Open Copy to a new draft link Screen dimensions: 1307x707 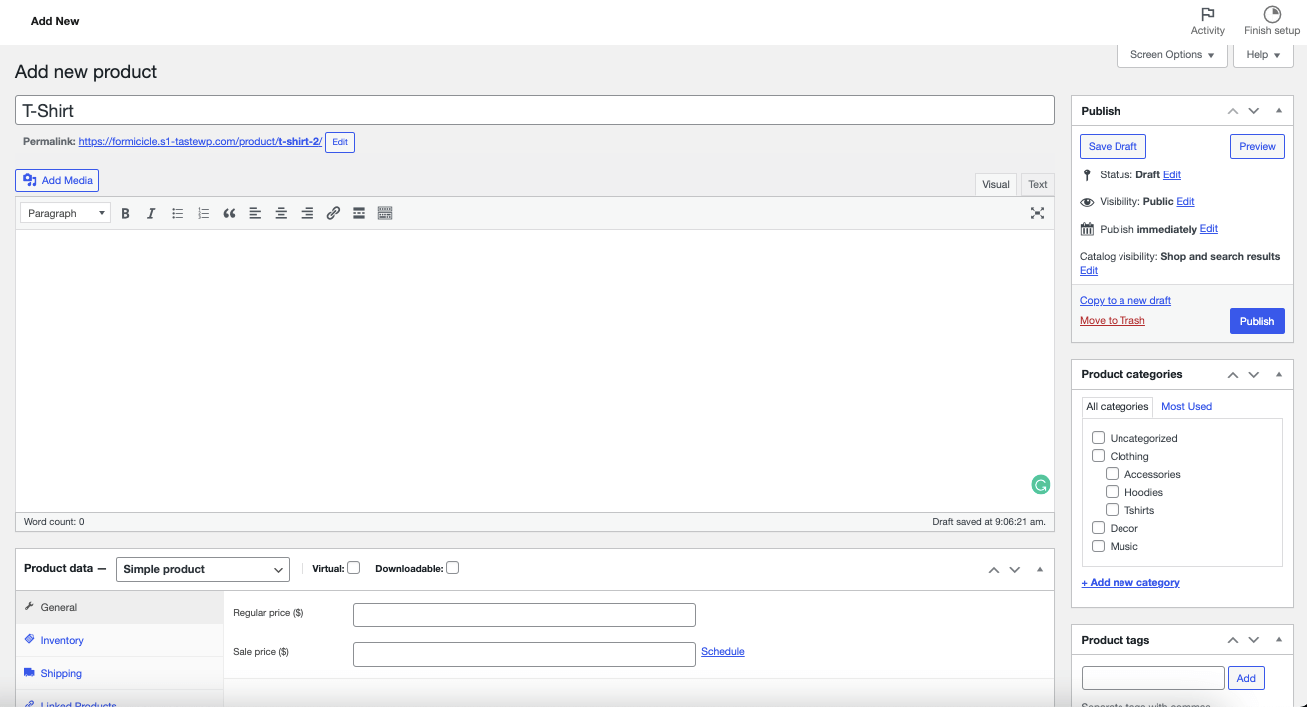[x=1124, y=300]
